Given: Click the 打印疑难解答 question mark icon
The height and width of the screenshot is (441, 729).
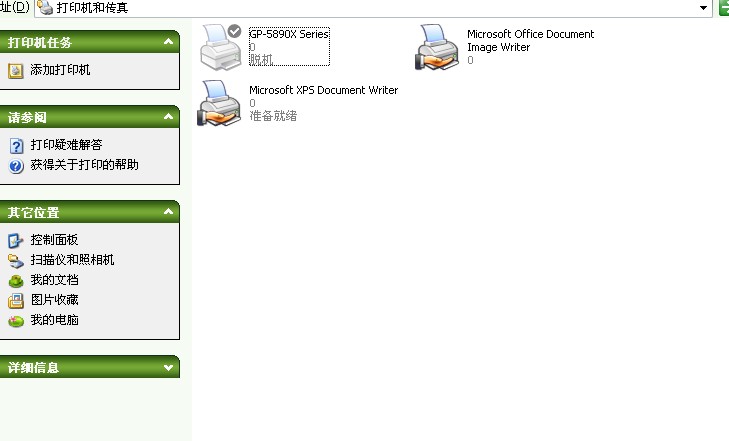Looking at the screenshot, I should [x=16, y=146].
